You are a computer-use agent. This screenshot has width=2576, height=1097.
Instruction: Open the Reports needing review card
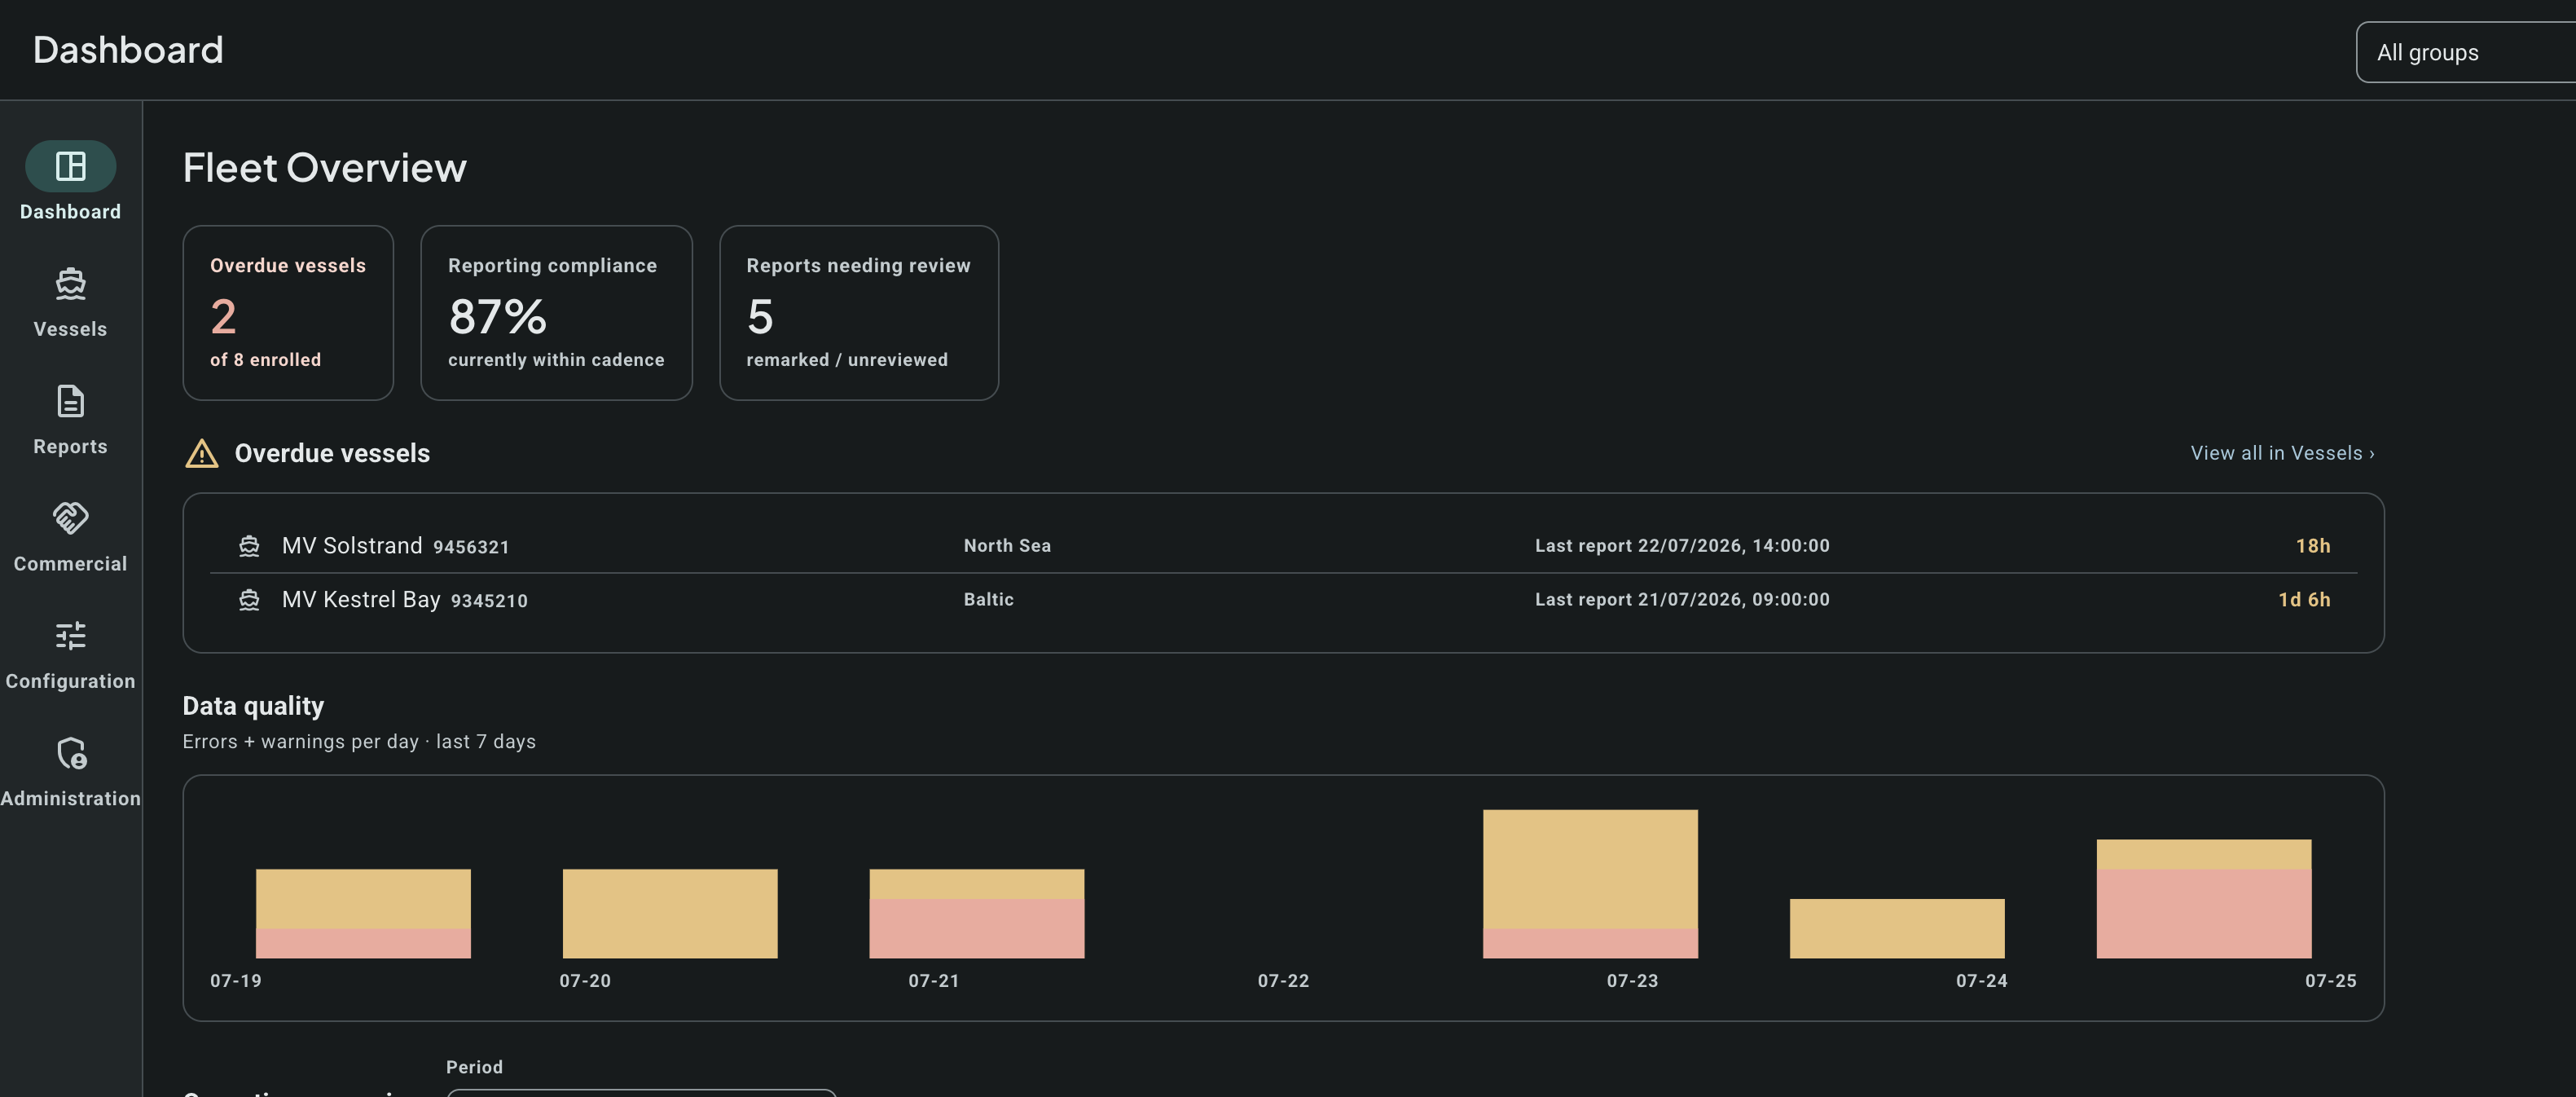click(x=859, y=313)
